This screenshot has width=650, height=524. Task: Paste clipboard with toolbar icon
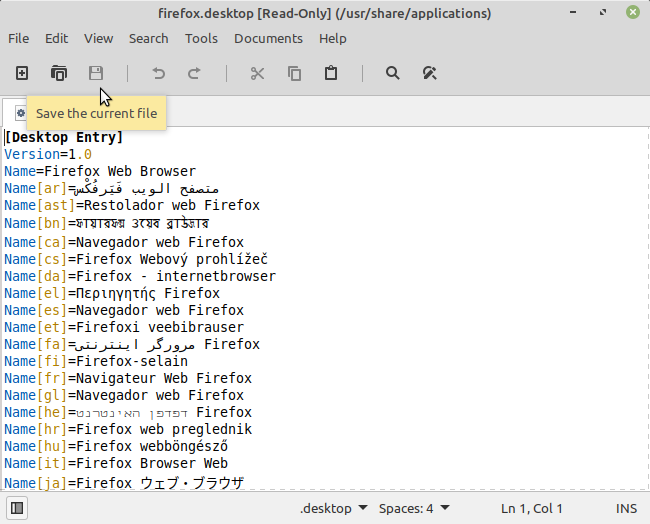pyautogui.click(x=331, y=73)
